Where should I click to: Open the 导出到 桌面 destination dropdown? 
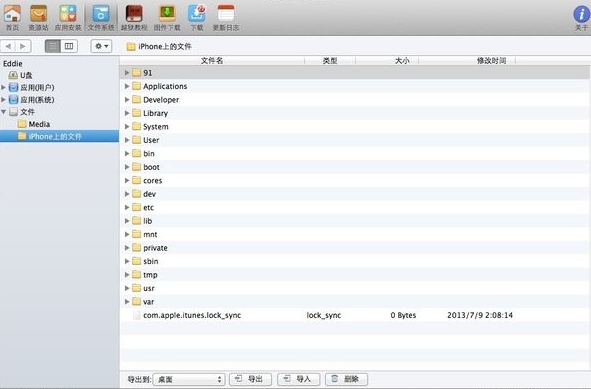tap(189, 379)
